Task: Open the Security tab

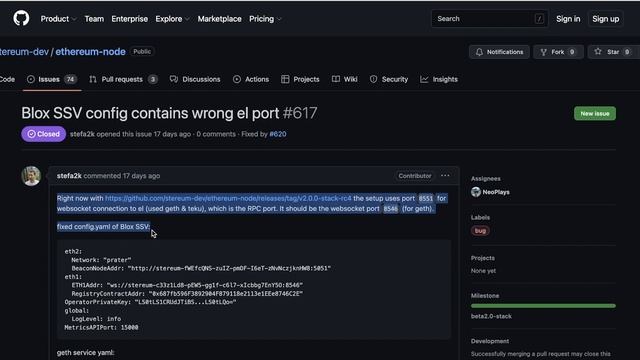Action: pos(389,79)
